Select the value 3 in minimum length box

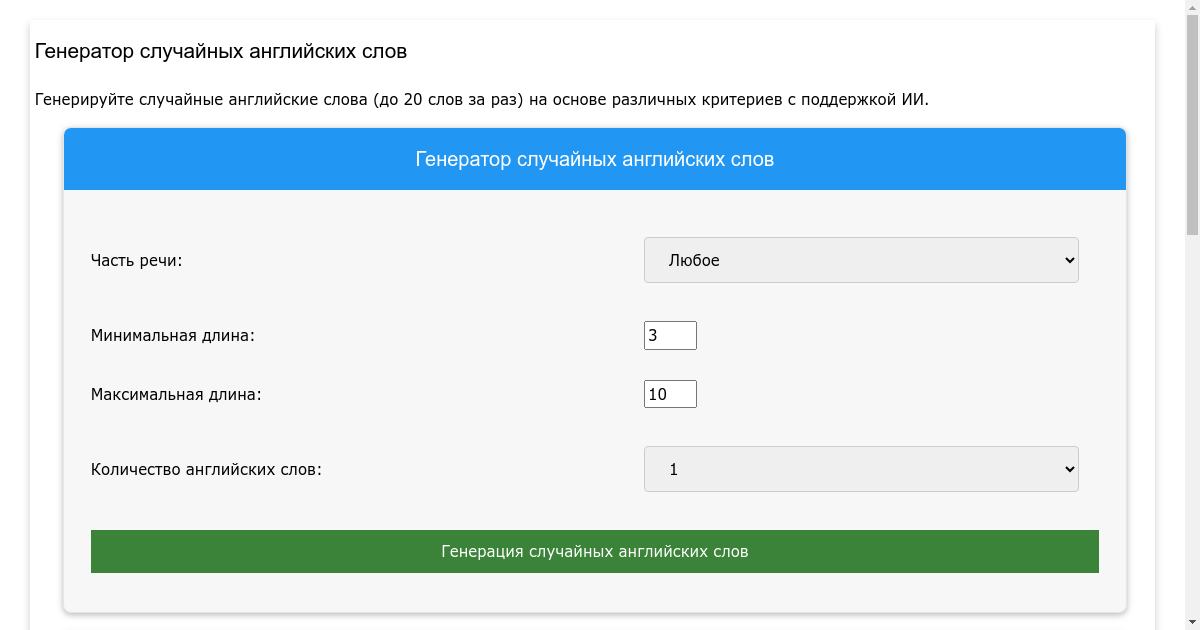(653, 336)
